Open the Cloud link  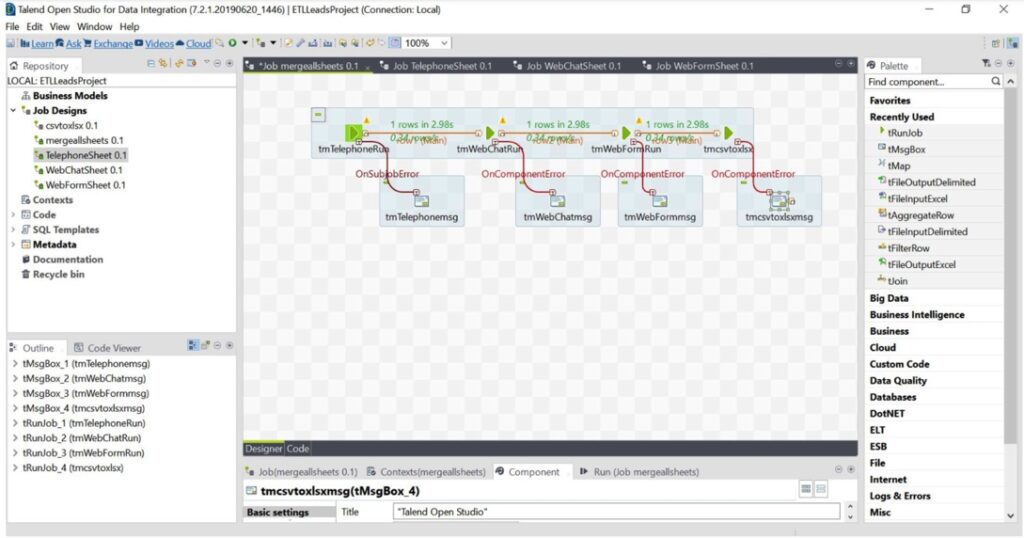[x=199, y=44]
